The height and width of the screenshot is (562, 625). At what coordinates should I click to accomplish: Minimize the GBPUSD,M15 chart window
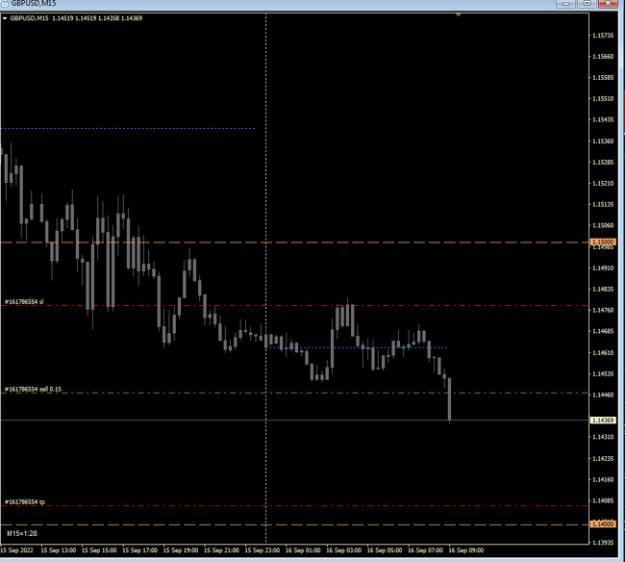565,4
